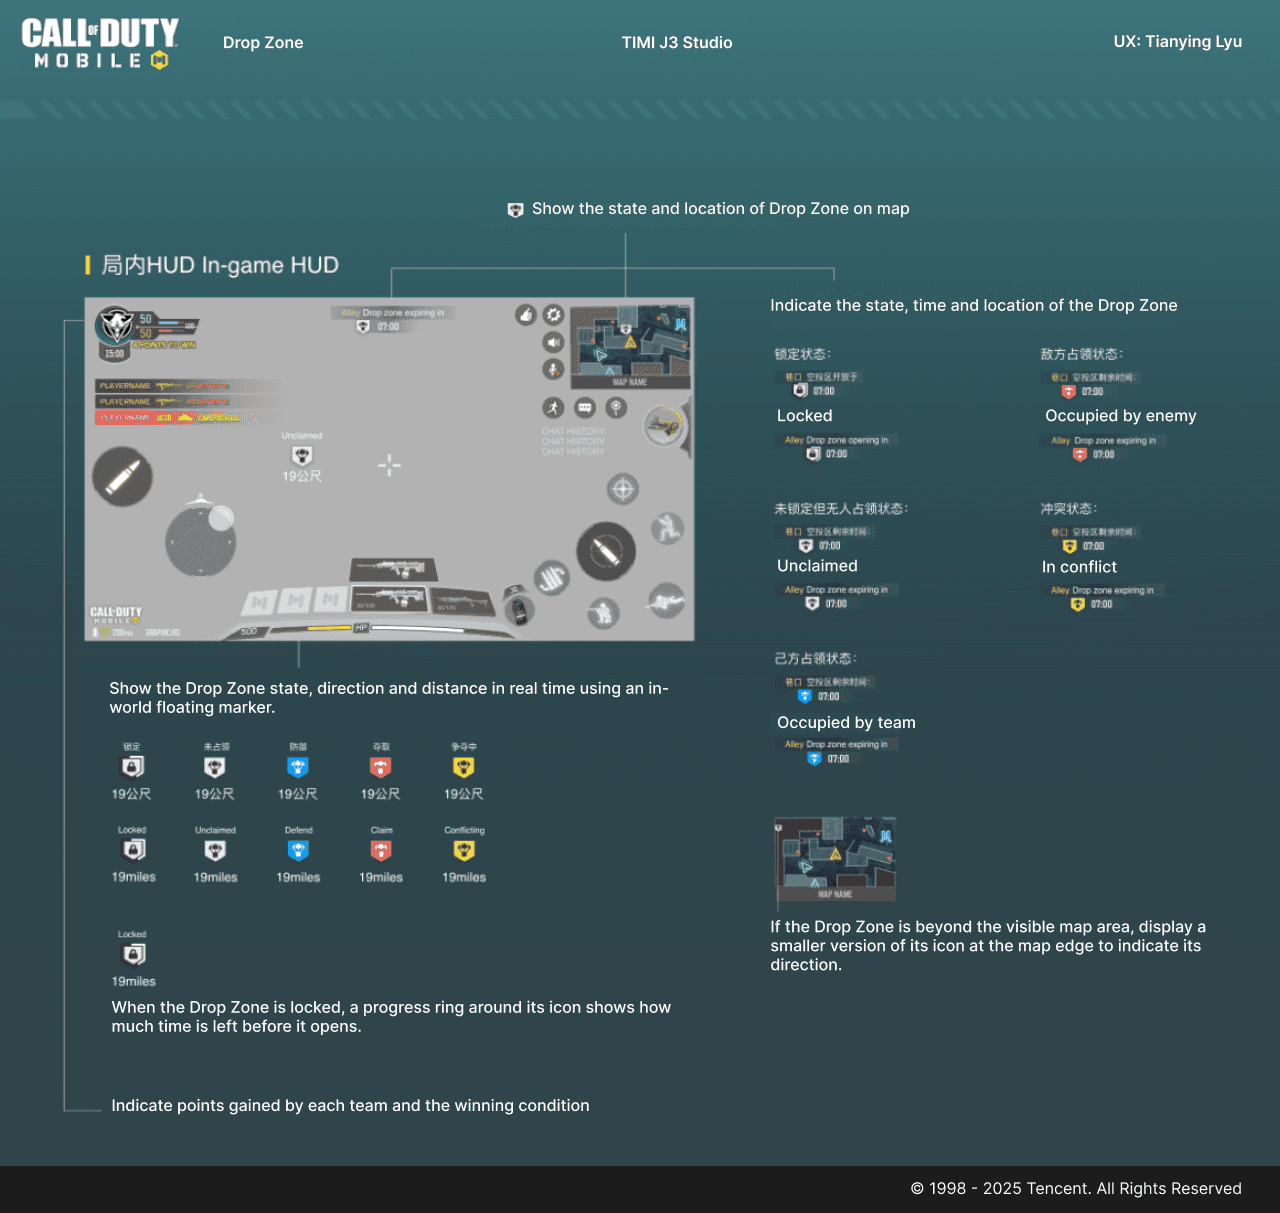Click the 'In conflict' state label
1280x1213 pixels.
[x=1079, y=567]
